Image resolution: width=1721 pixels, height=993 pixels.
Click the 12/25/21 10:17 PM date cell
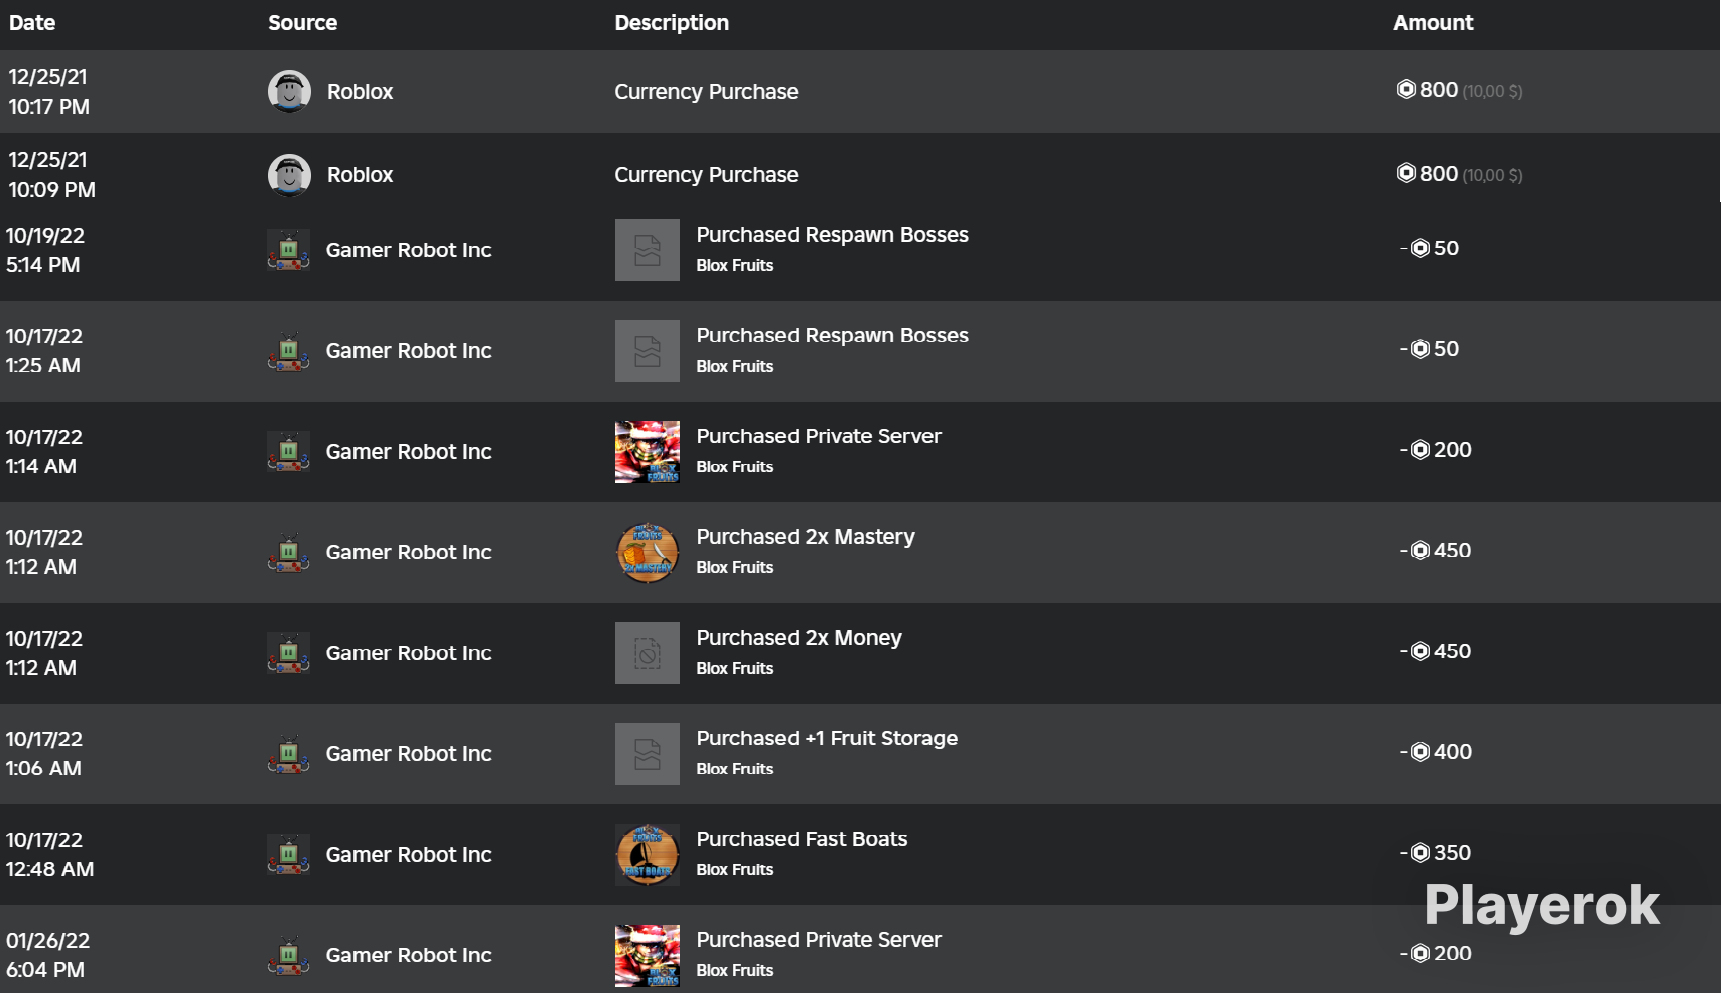click(x=49, y=92)
